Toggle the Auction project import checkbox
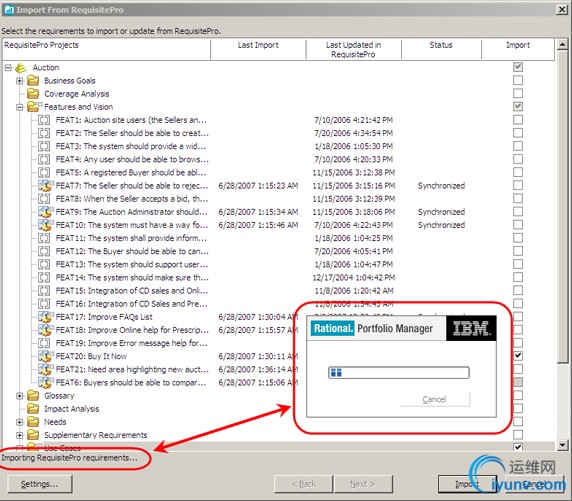Viewport: 572px width, 501px height. tap(518, 67)
